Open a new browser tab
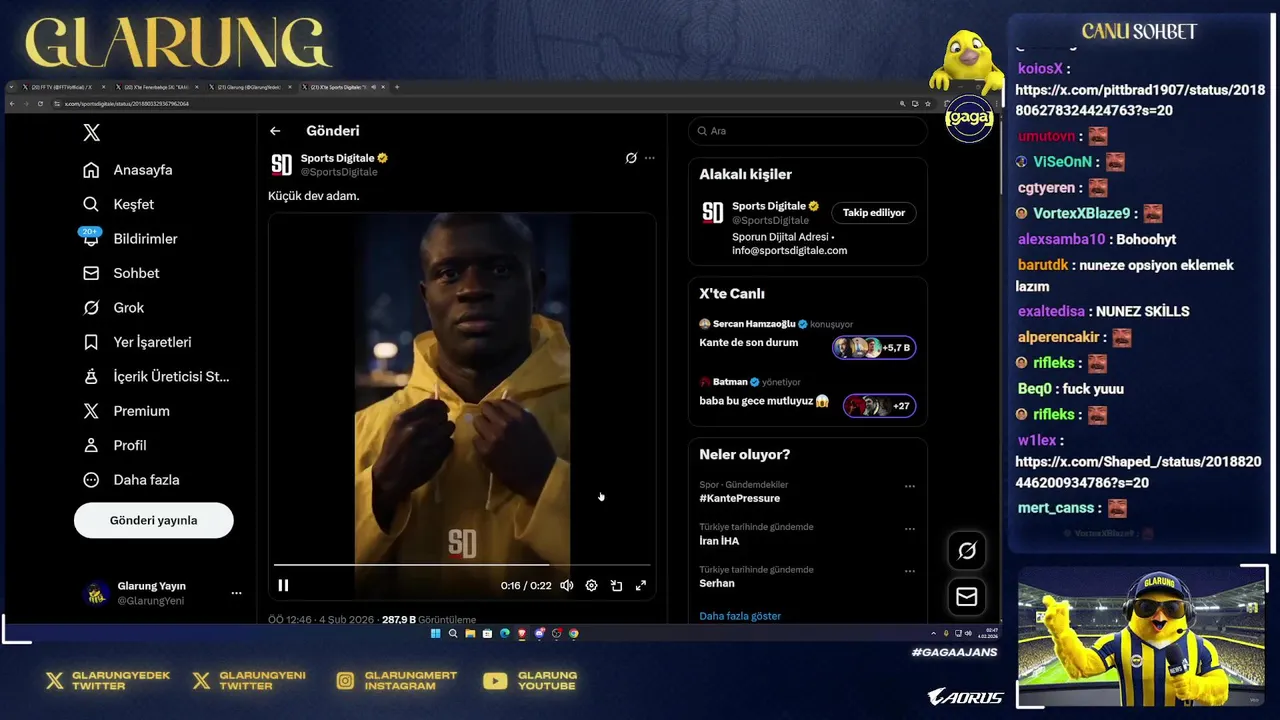The height and width of the screenshot is (720, 1280). point(397,87)
